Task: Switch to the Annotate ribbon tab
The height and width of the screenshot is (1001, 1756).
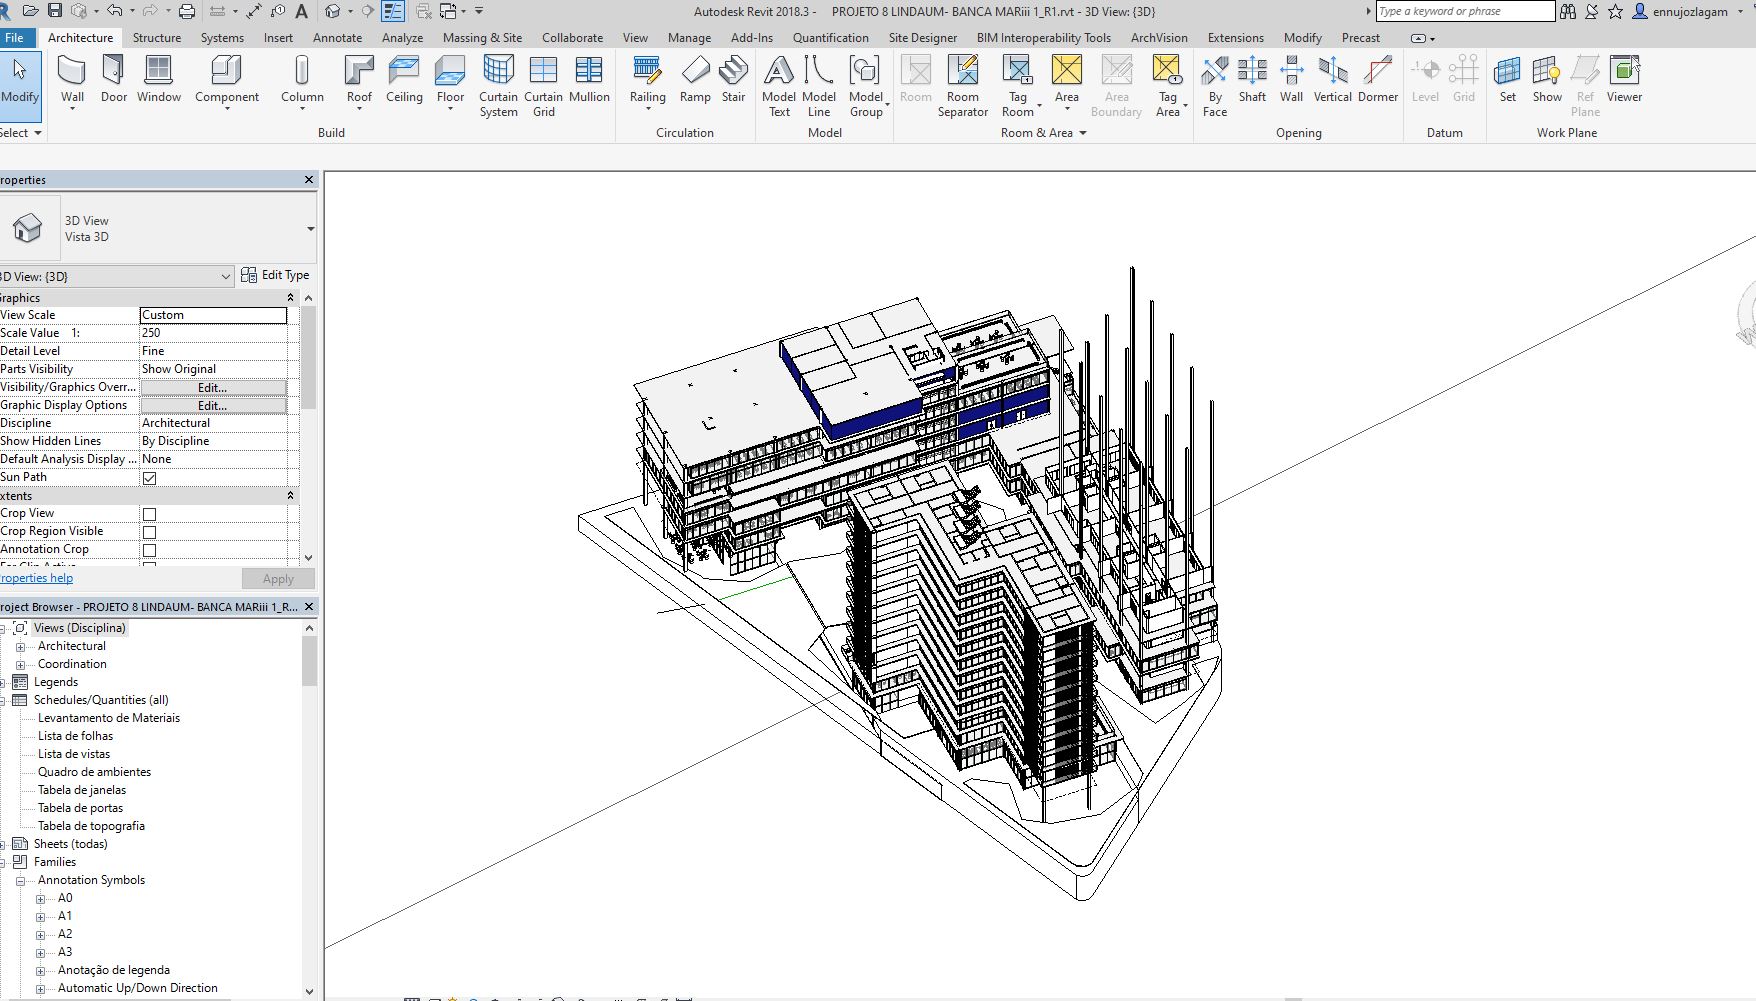Action: [338, 37]
